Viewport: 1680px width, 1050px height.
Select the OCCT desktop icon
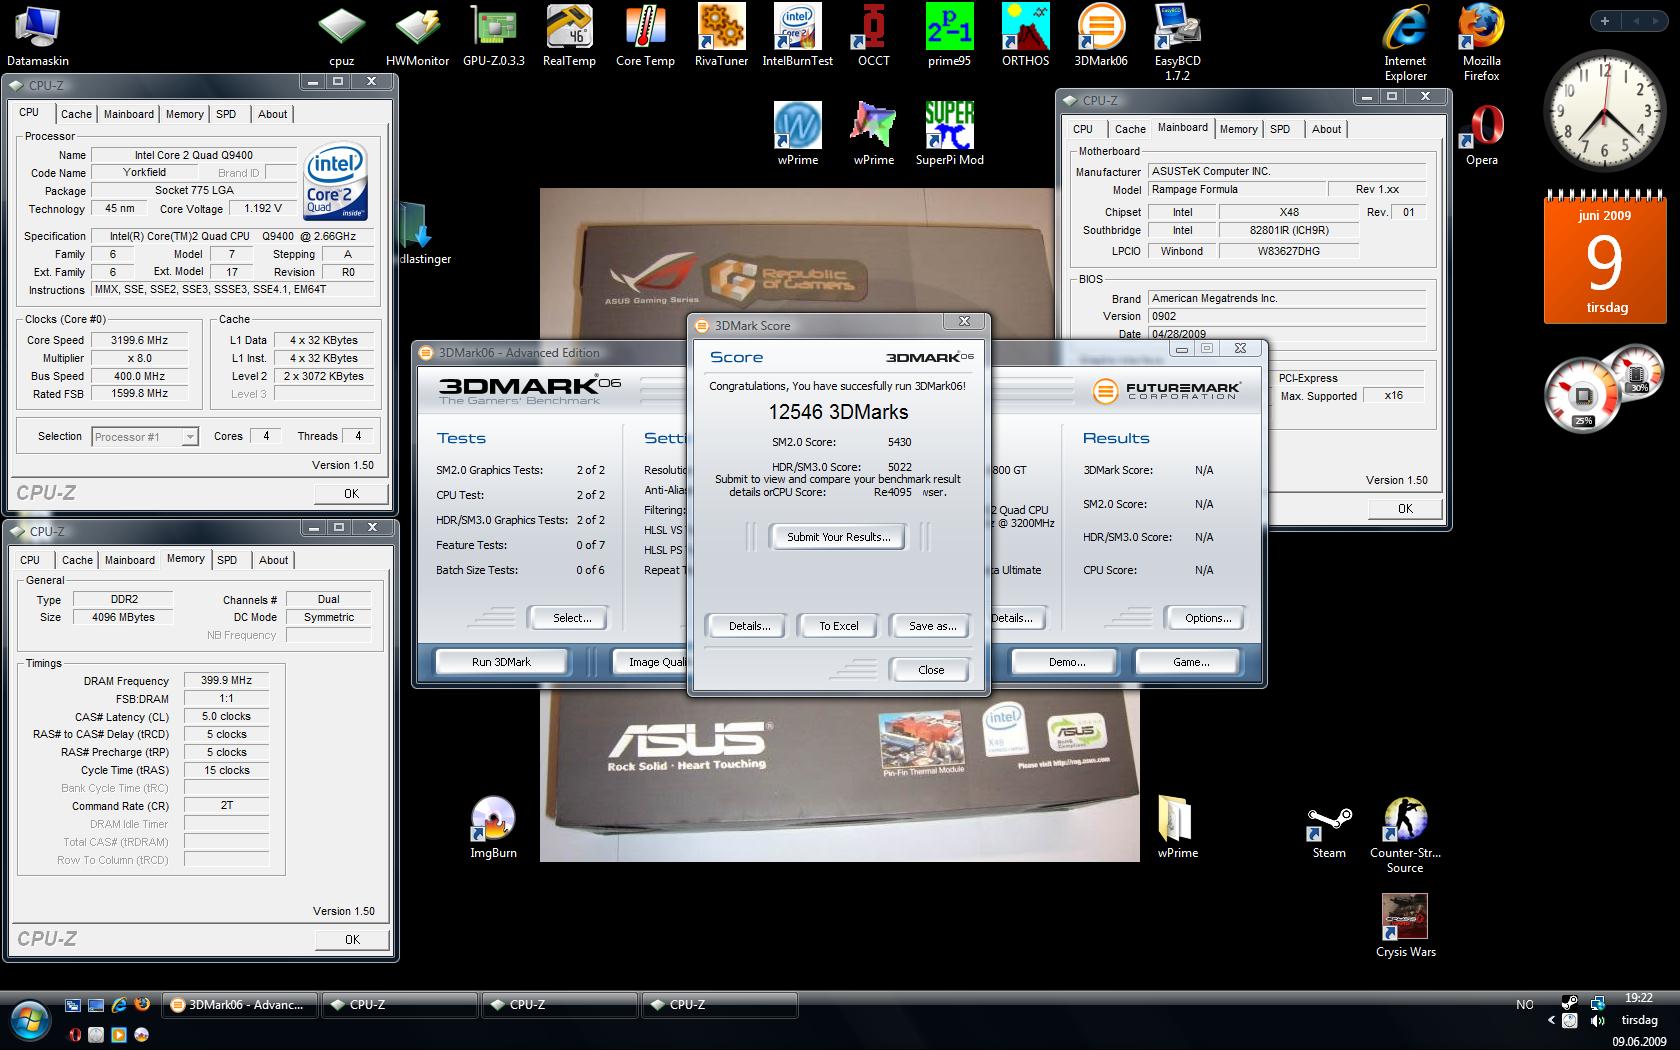pos(873,37)
